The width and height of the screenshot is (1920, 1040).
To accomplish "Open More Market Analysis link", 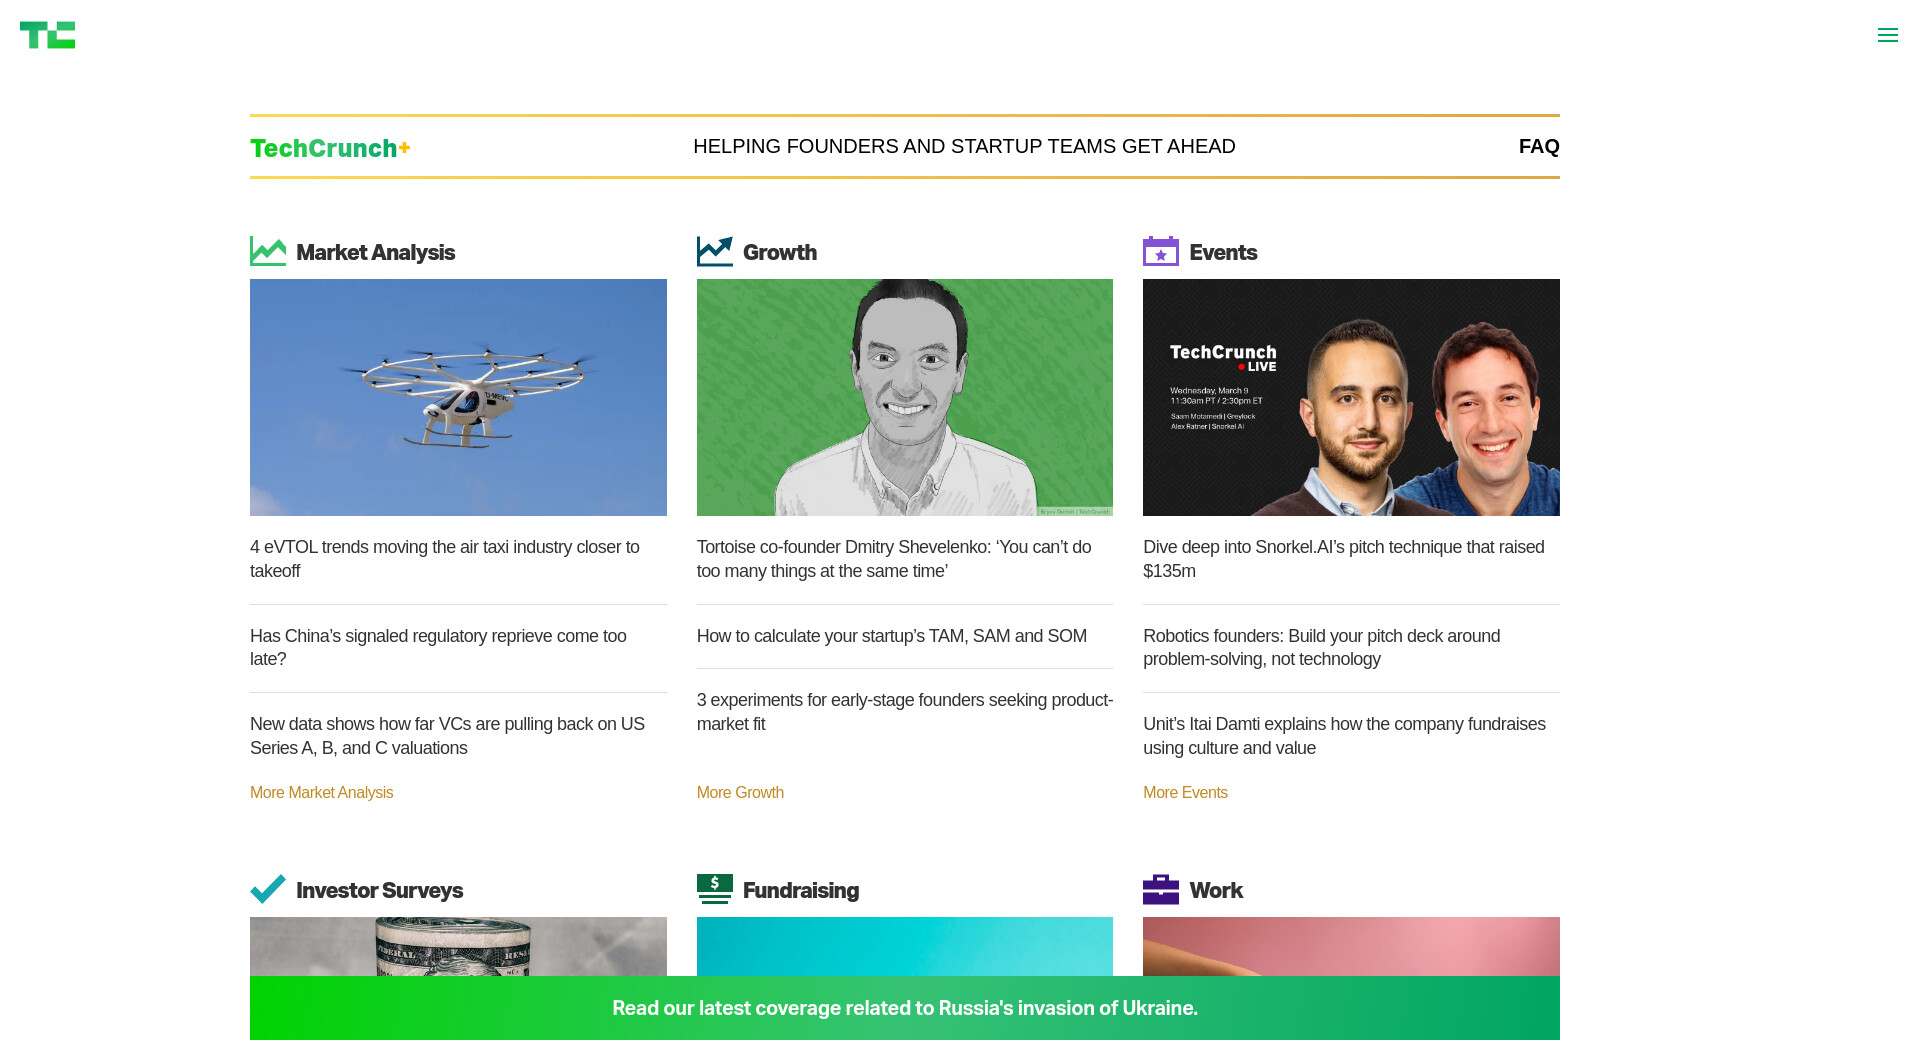I will 321,792.
